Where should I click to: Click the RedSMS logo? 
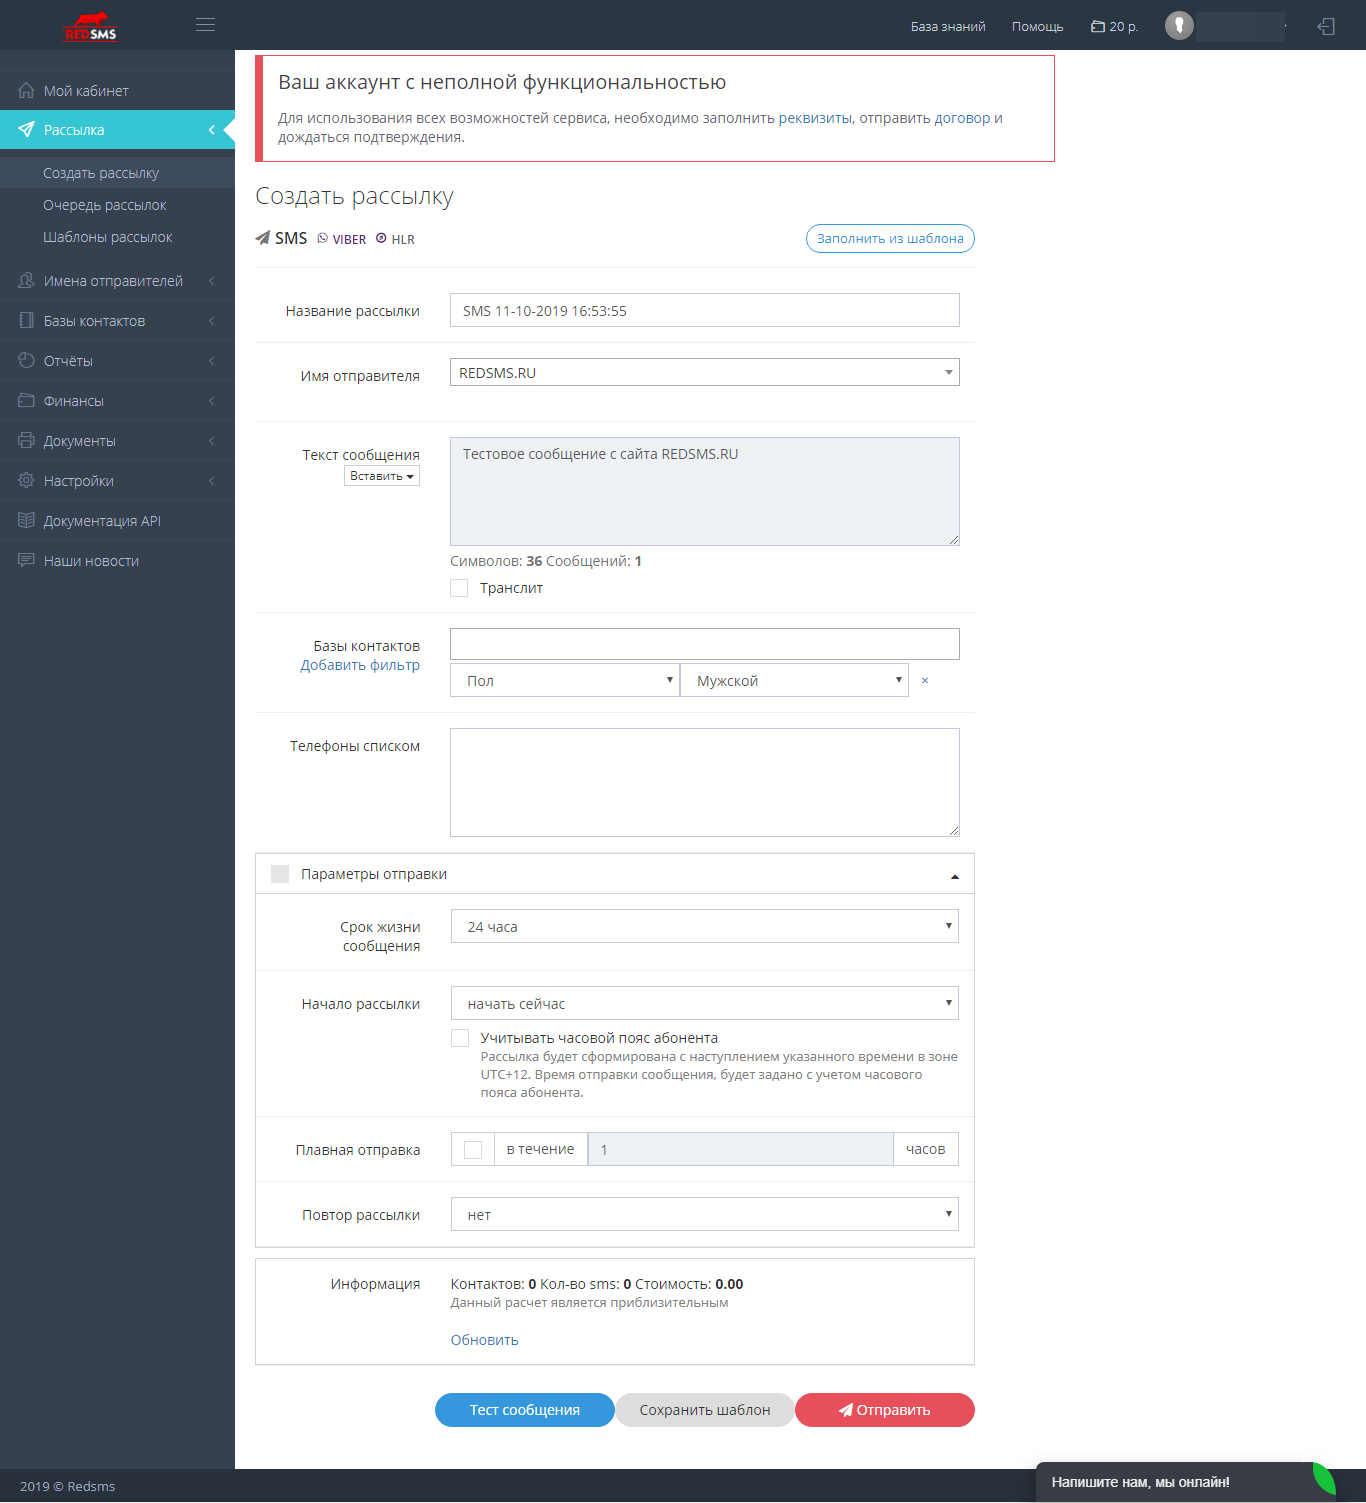coord(91,26)
